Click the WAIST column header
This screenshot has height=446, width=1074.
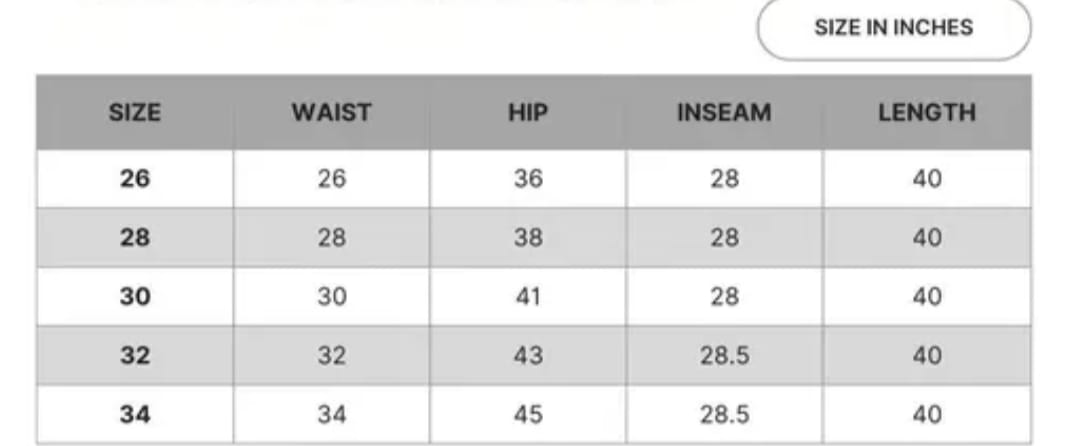tap(331, 113)
